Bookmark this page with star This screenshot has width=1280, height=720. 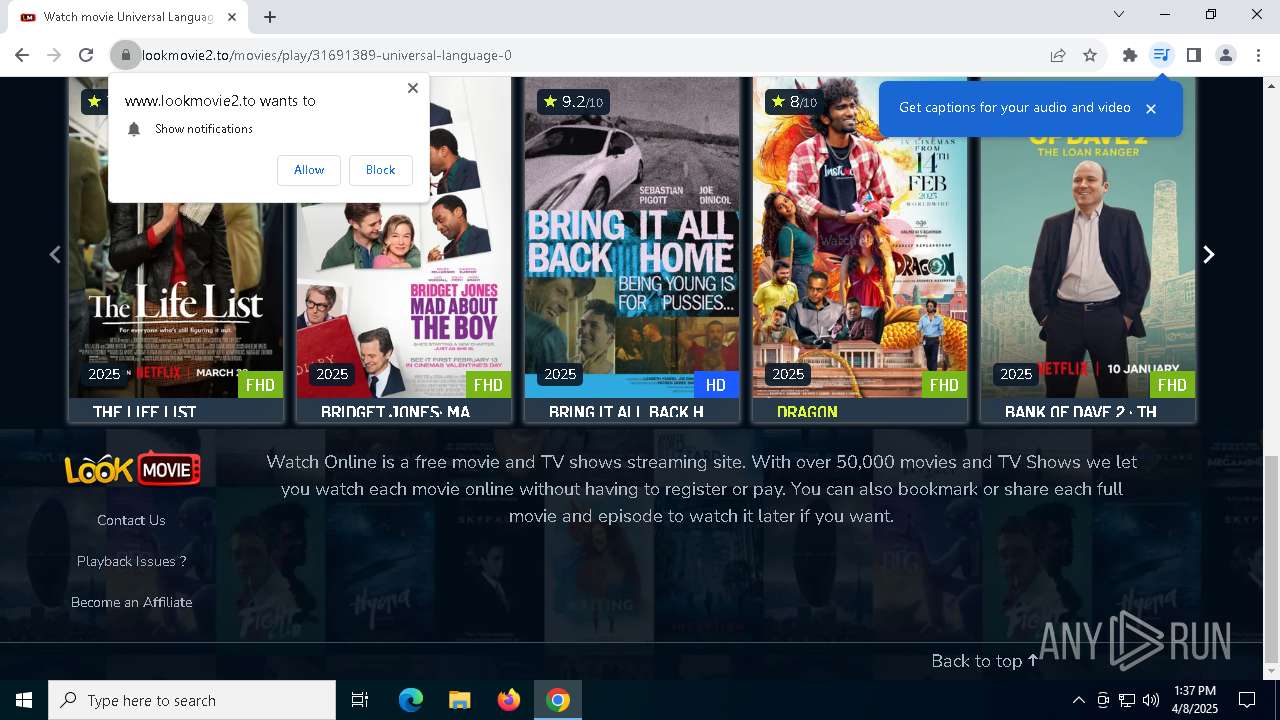tap(1090, 55)
